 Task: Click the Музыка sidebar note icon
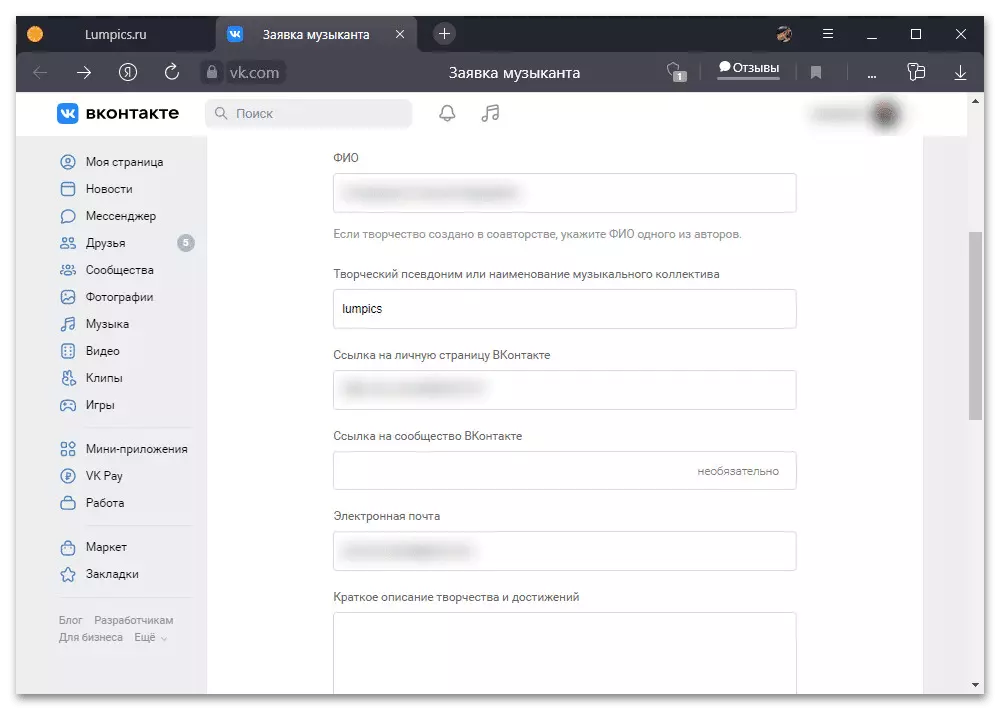pyautogui.click(x=68, y=324)
